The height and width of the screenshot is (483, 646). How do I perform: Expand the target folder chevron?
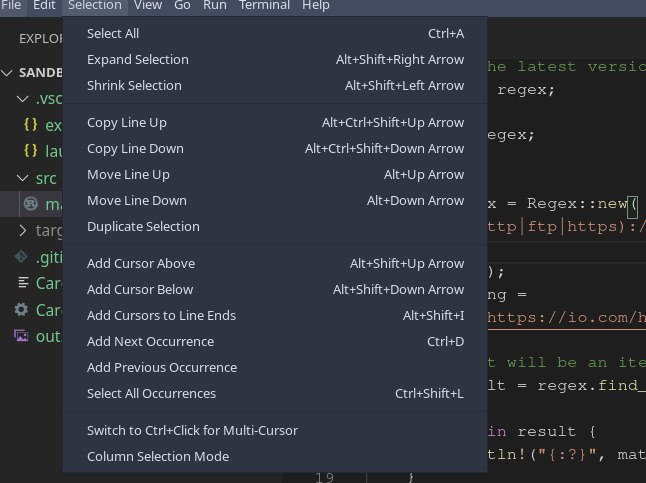[23, 230]
